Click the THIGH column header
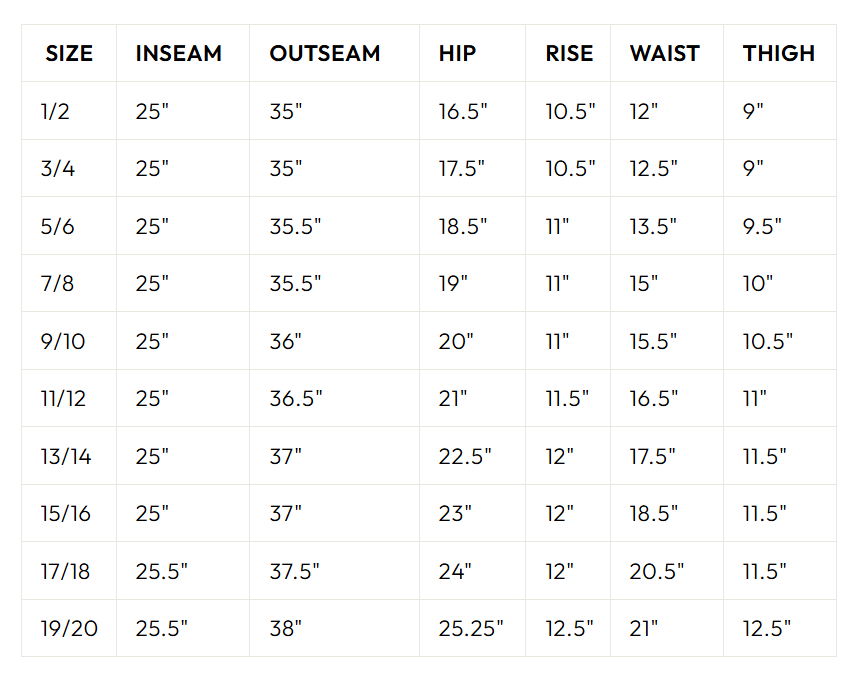 point(779,54)
